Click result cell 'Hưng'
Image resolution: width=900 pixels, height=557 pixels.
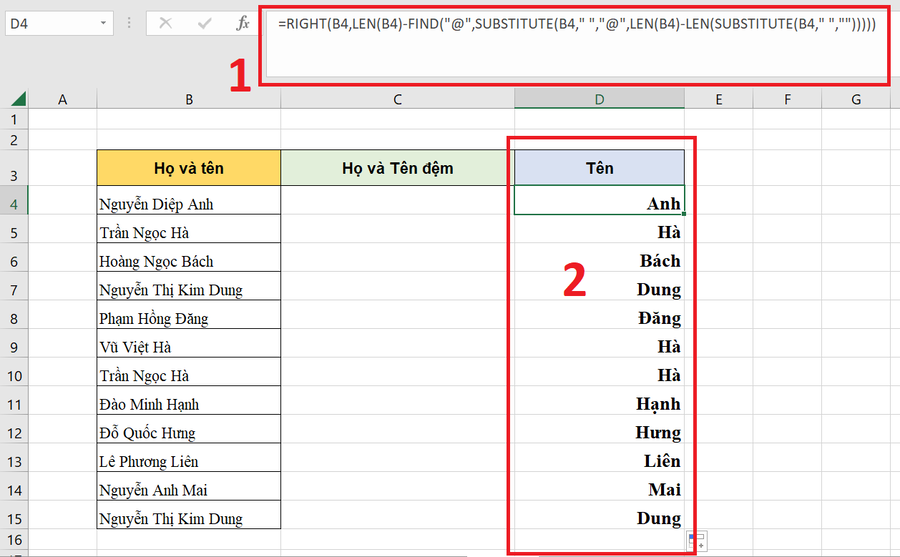tap(599, 430)
